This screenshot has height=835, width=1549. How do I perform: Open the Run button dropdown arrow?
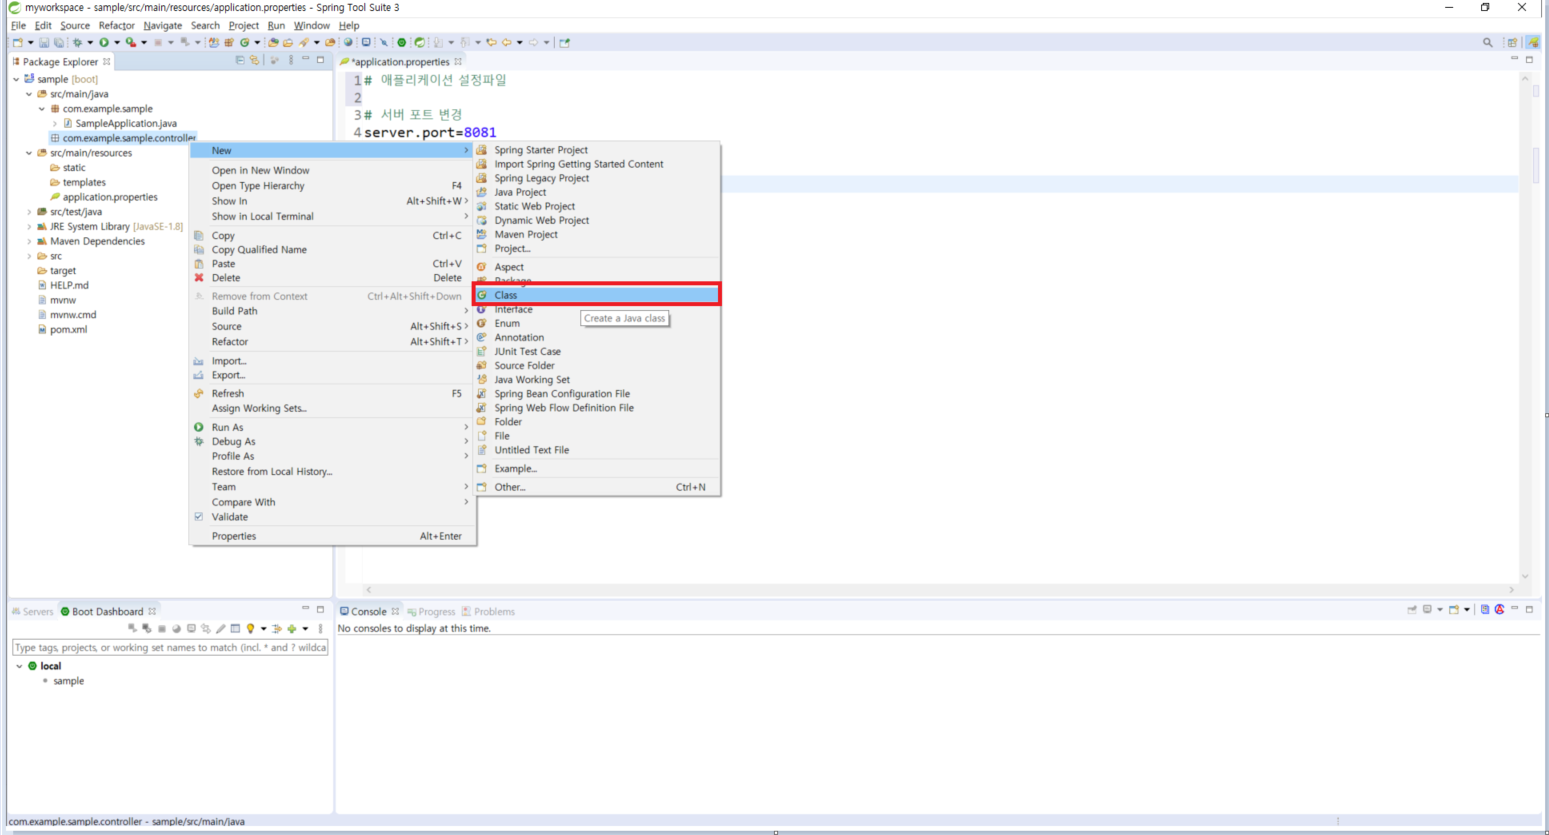pyautogui.click(x=117, y=42)
